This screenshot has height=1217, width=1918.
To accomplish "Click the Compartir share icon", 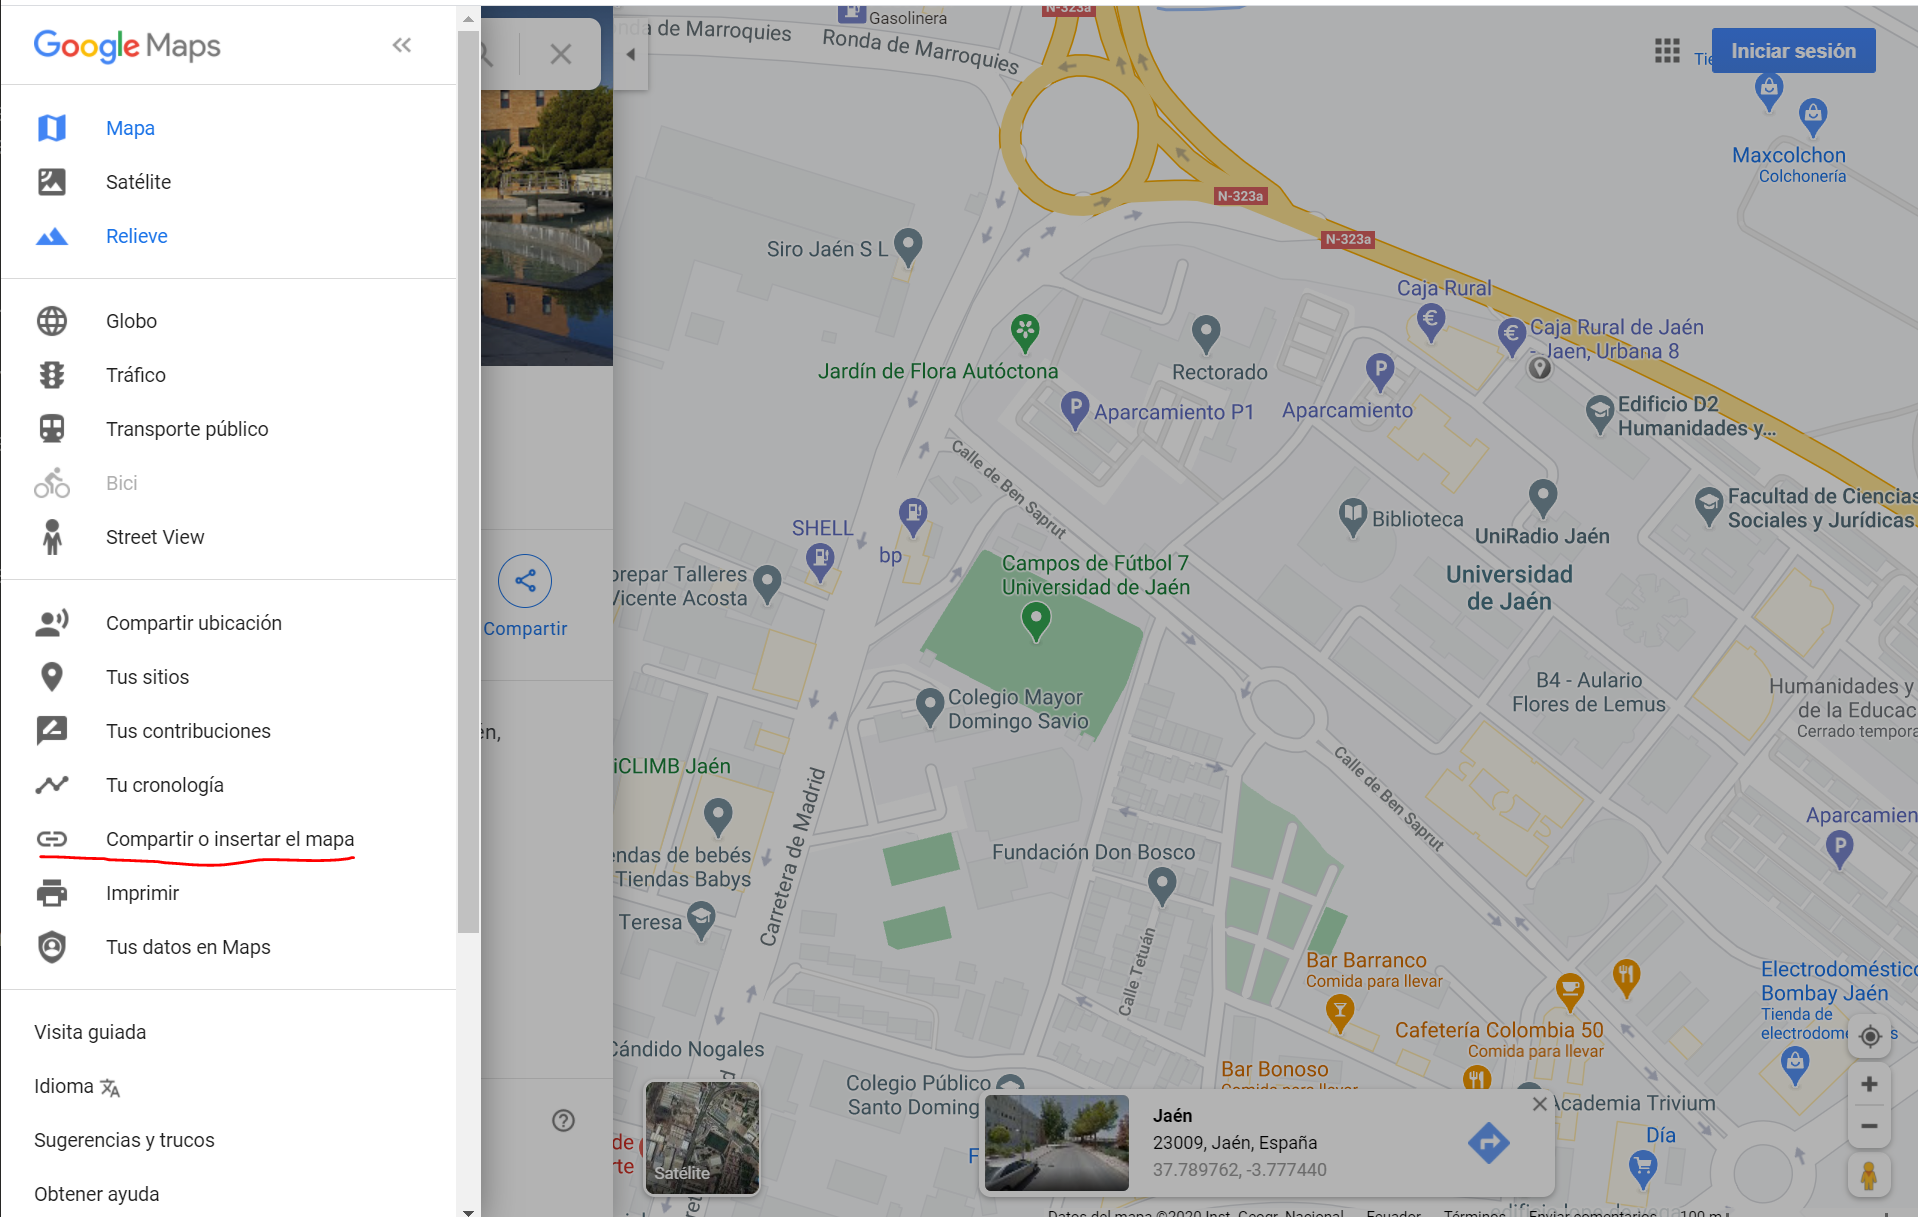I will click(524, 580).
